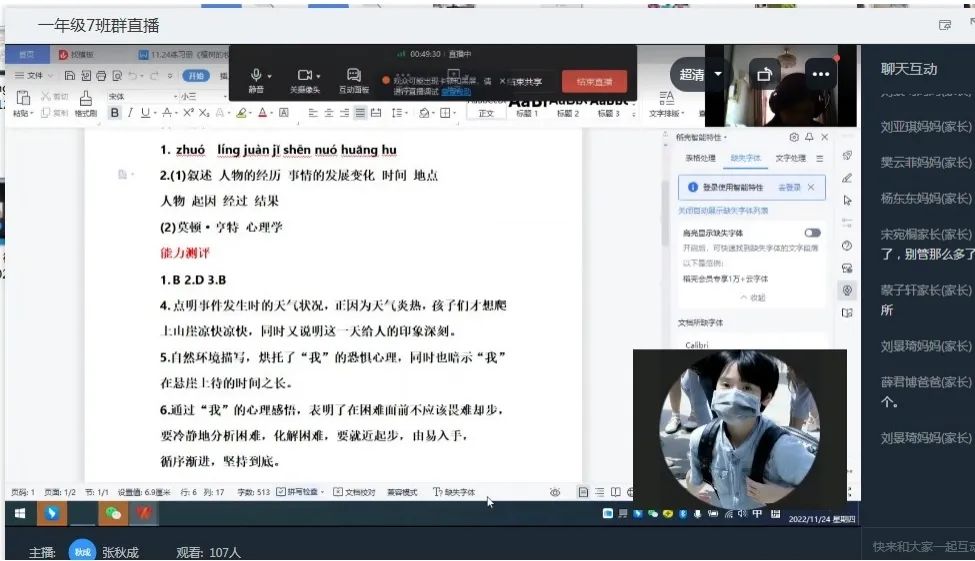Open video quality 超清 dropdown
Viewport: 975px width, 561px height.
pos(717,74)
